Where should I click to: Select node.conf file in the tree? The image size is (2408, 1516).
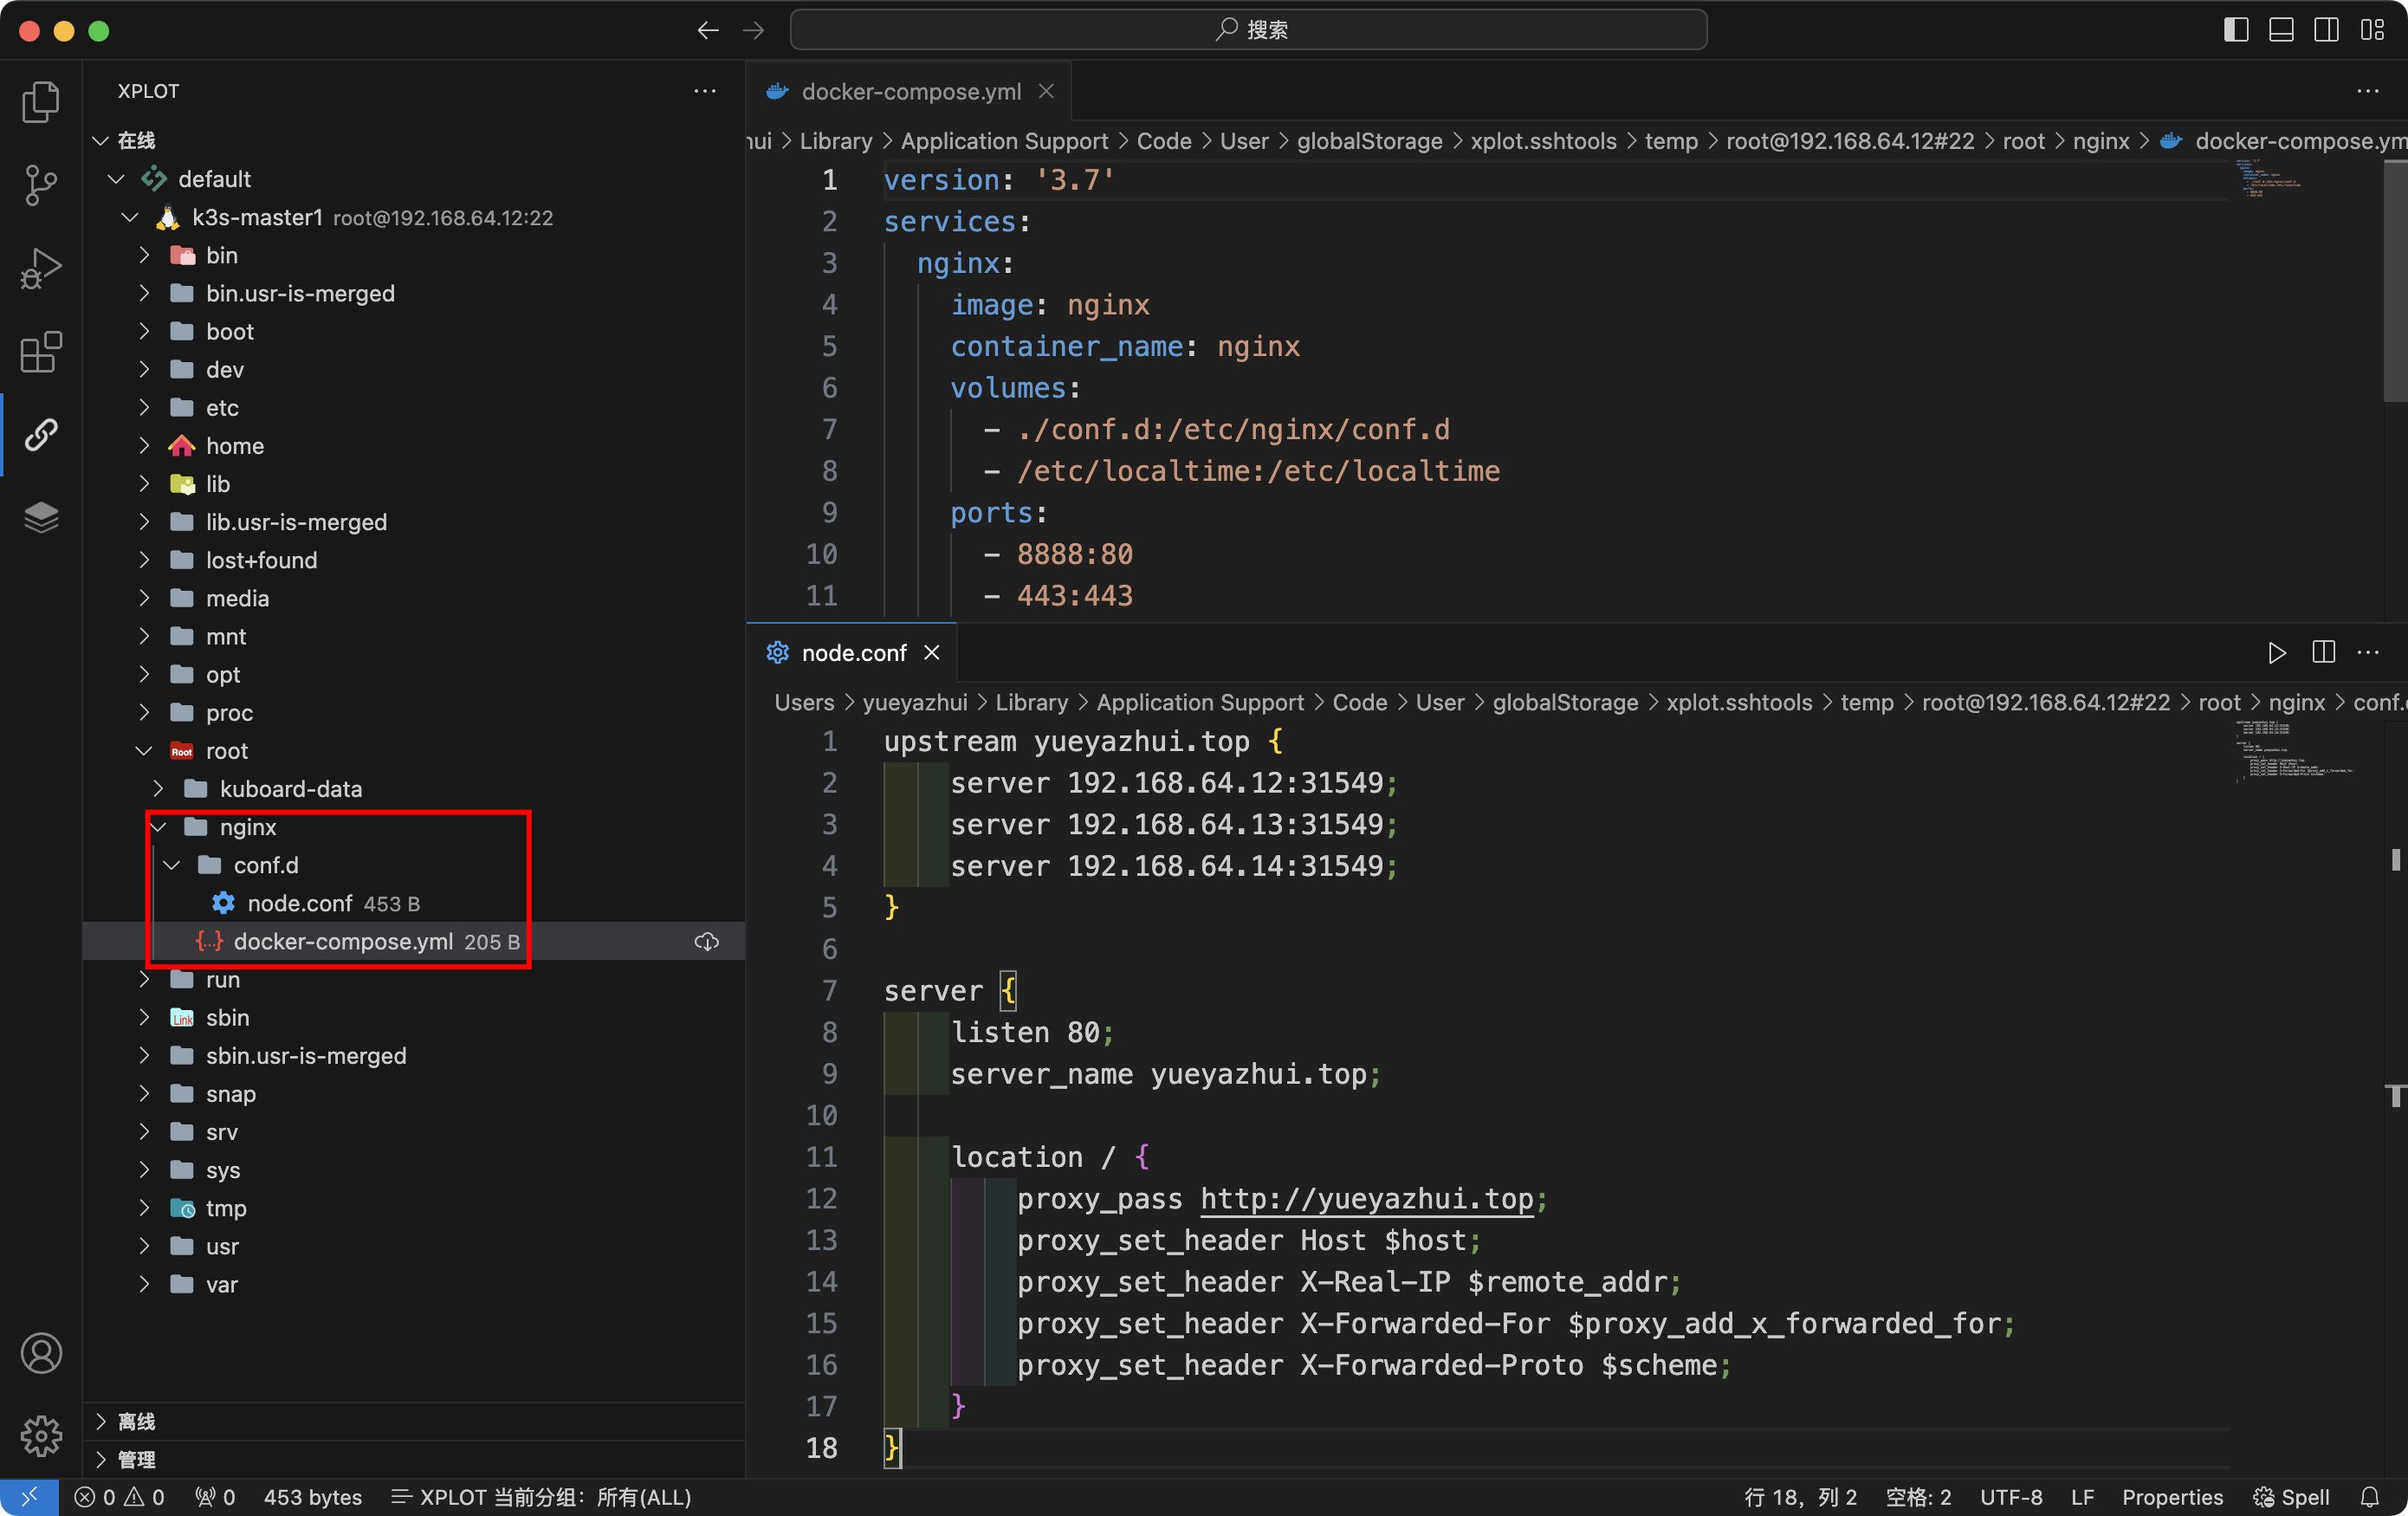click(x=414, y=903)
